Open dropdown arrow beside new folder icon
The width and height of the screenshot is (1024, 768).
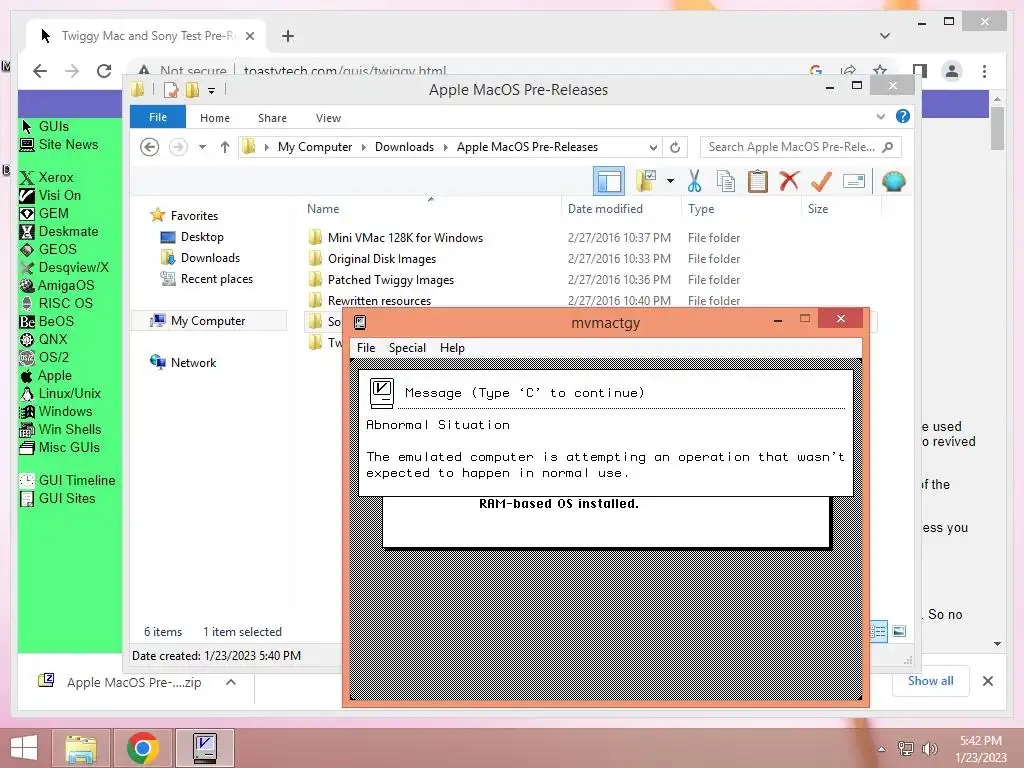click(x=670, y=181)
